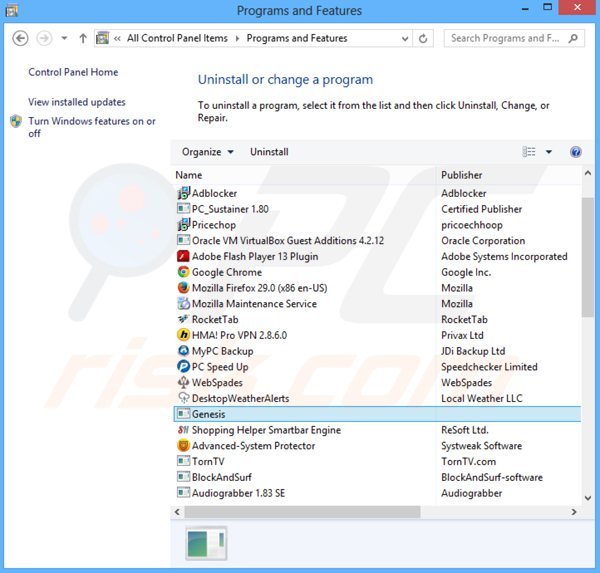
Task: Click the vertical scrollbar thumb
Action: (x=588, y=257)
